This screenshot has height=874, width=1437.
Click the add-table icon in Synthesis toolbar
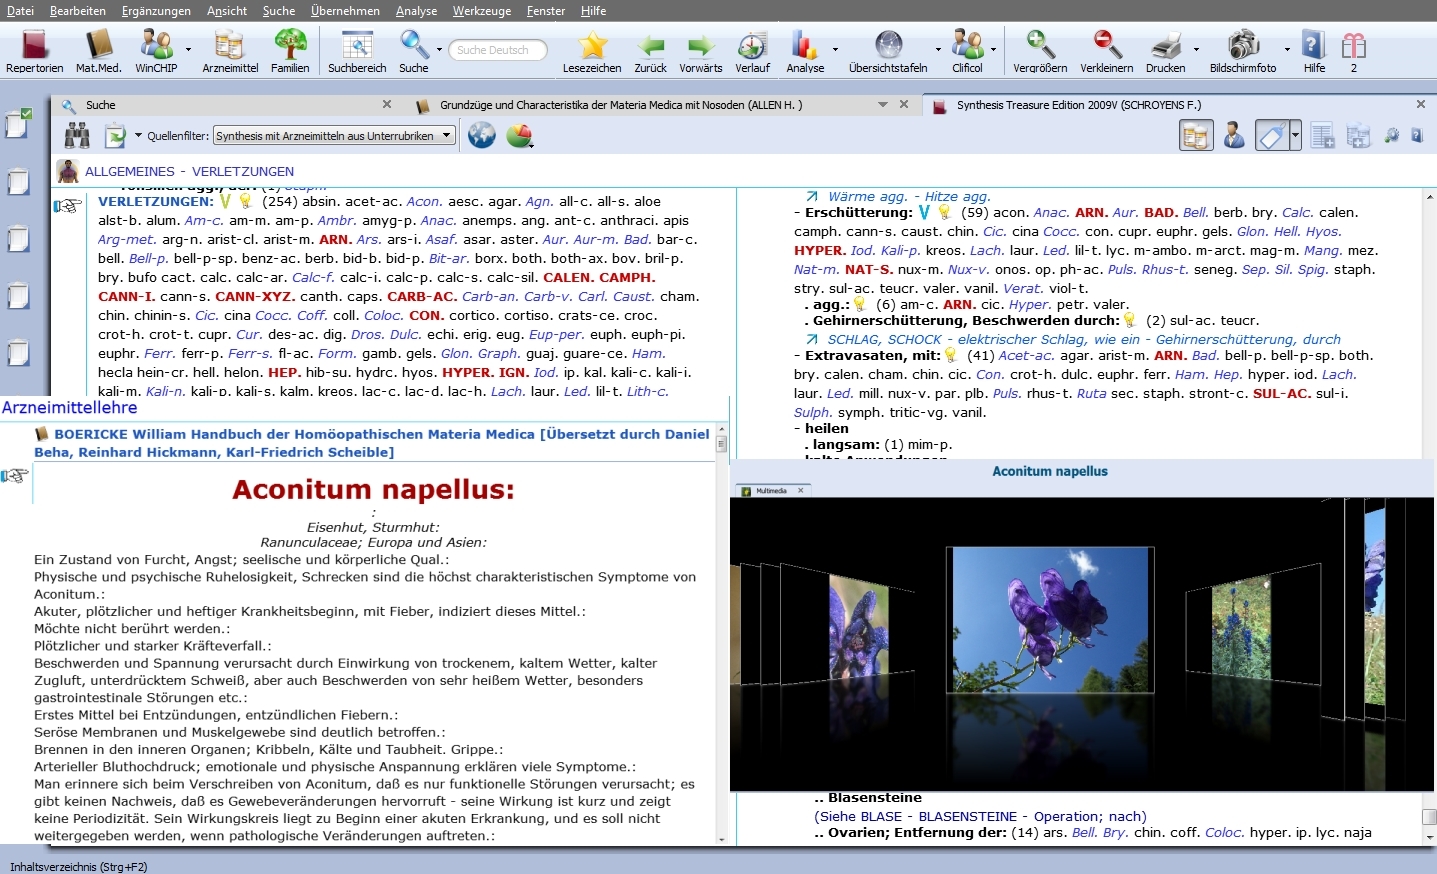pyautogui.click(x=1322, y=136)
